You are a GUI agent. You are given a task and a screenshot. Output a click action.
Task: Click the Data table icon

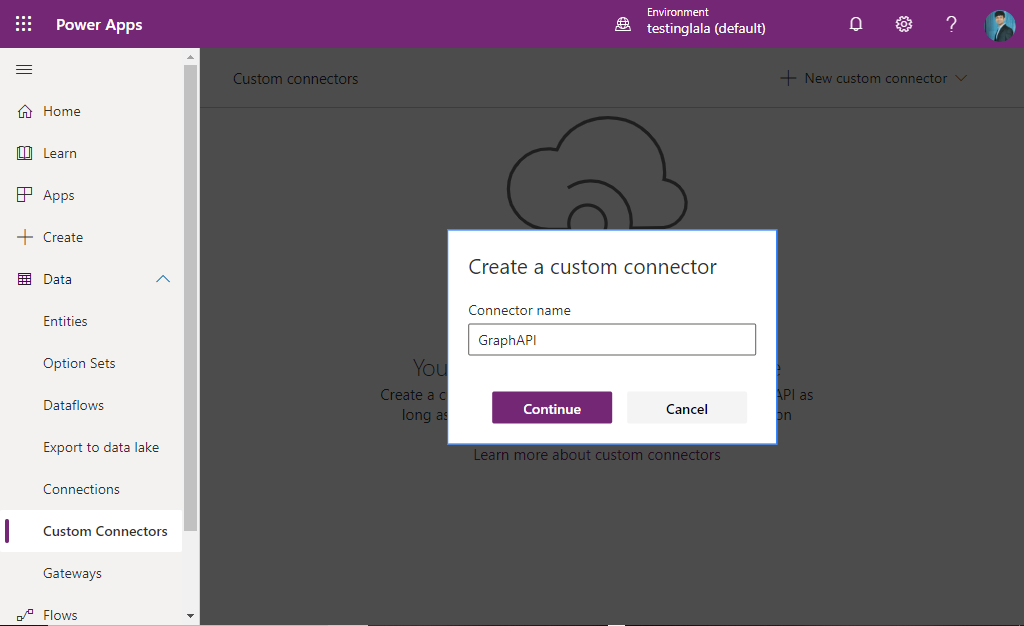pos(25,279)
